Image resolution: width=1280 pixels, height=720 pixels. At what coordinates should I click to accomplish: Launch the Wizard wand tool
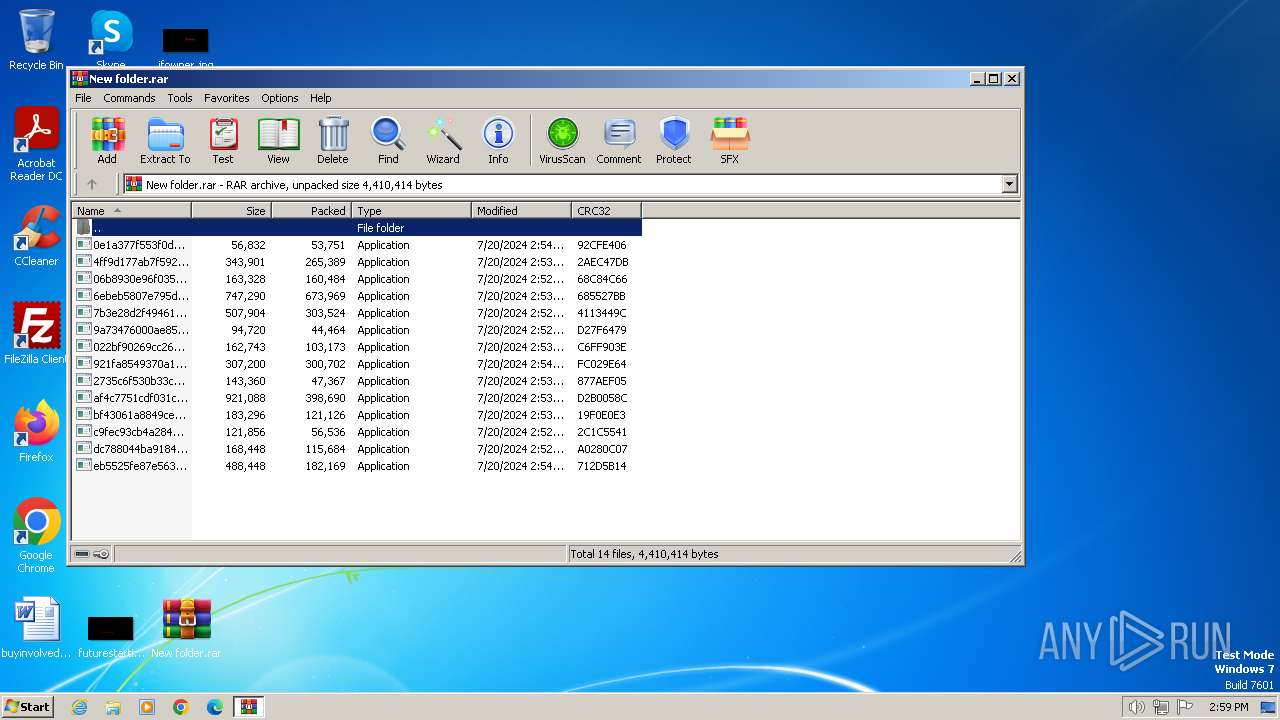[x=443, y=140]
